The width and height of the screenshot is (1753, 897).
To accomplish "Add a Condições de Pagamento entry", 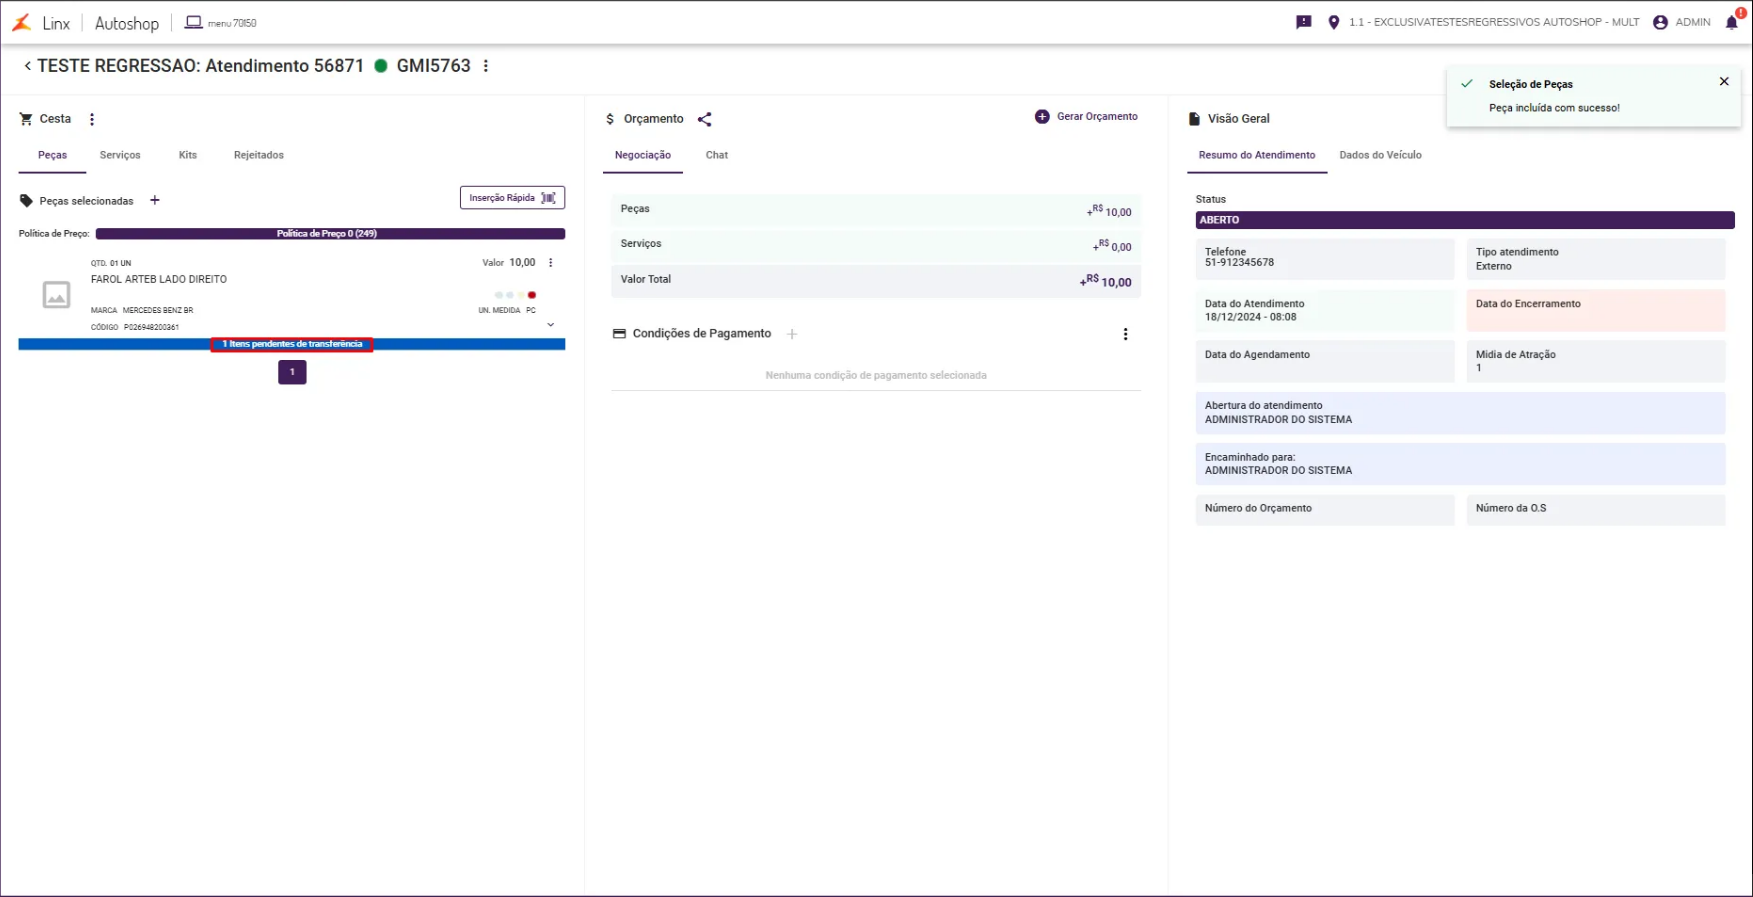I will pyautogui.click(x=792, y=334).
